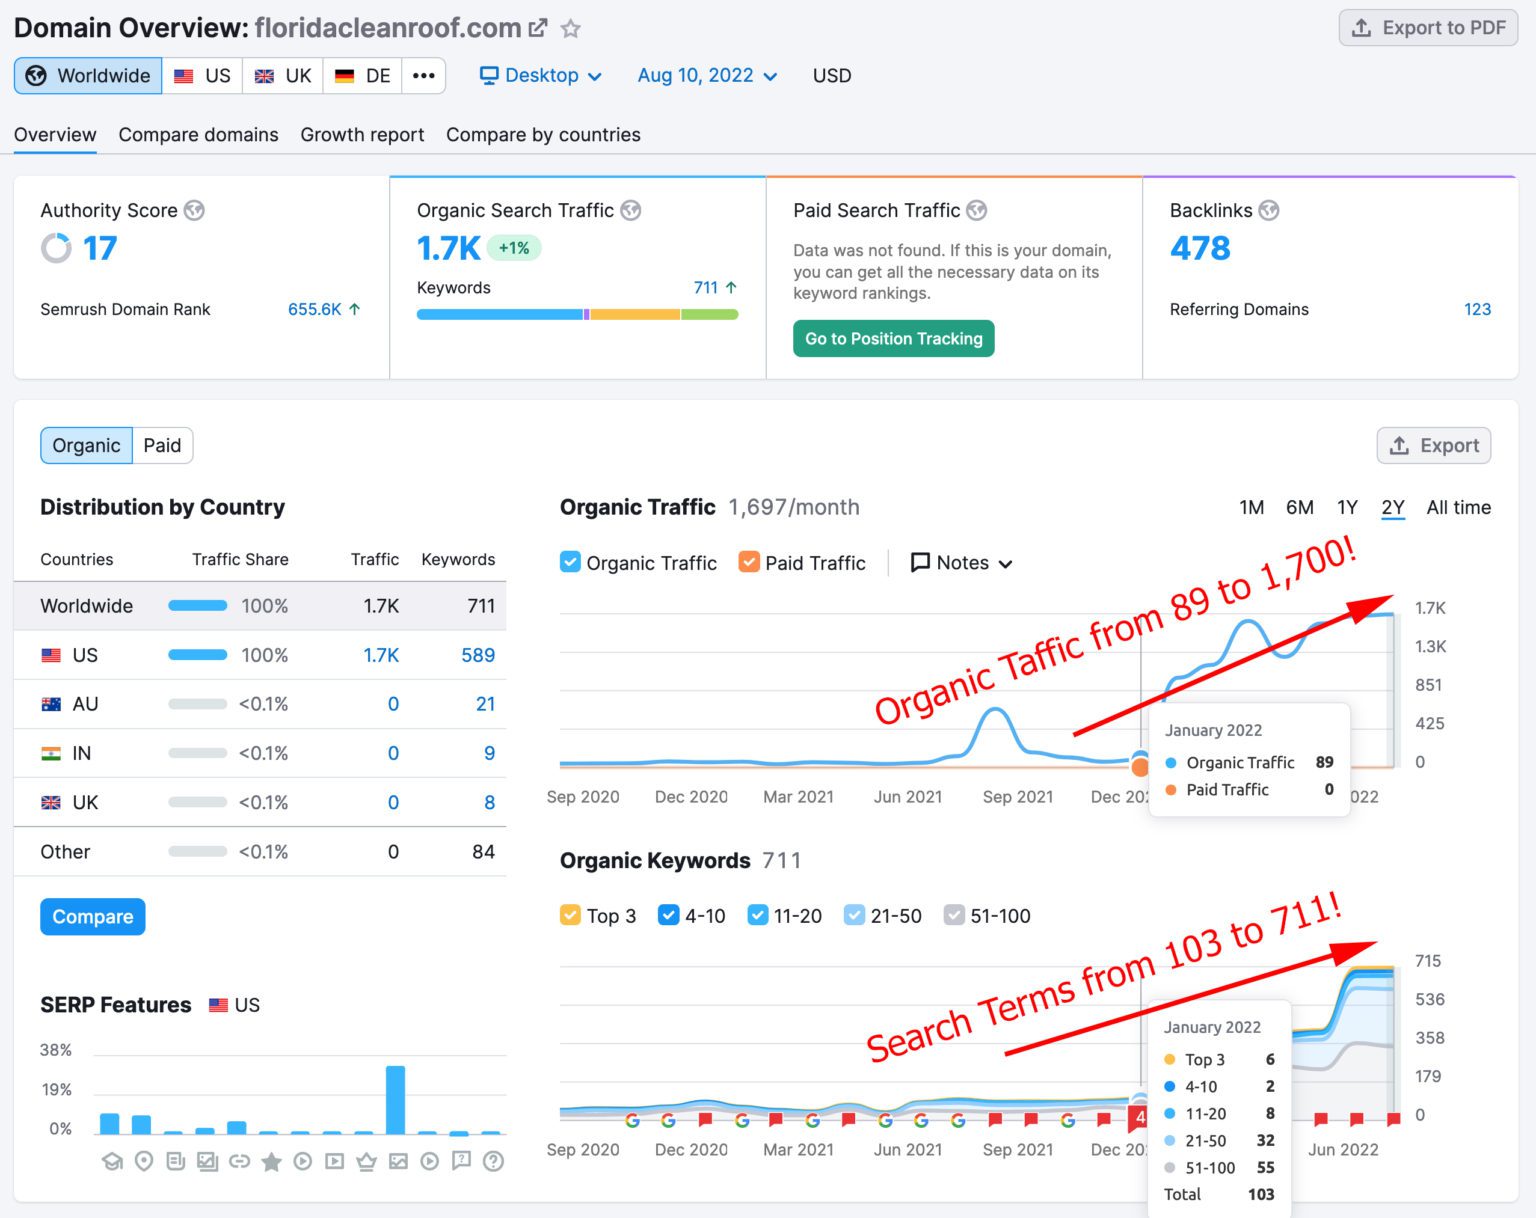Toggle the 51-100 keywords checkbox
1536x1218 pixels.
point(954,915)
